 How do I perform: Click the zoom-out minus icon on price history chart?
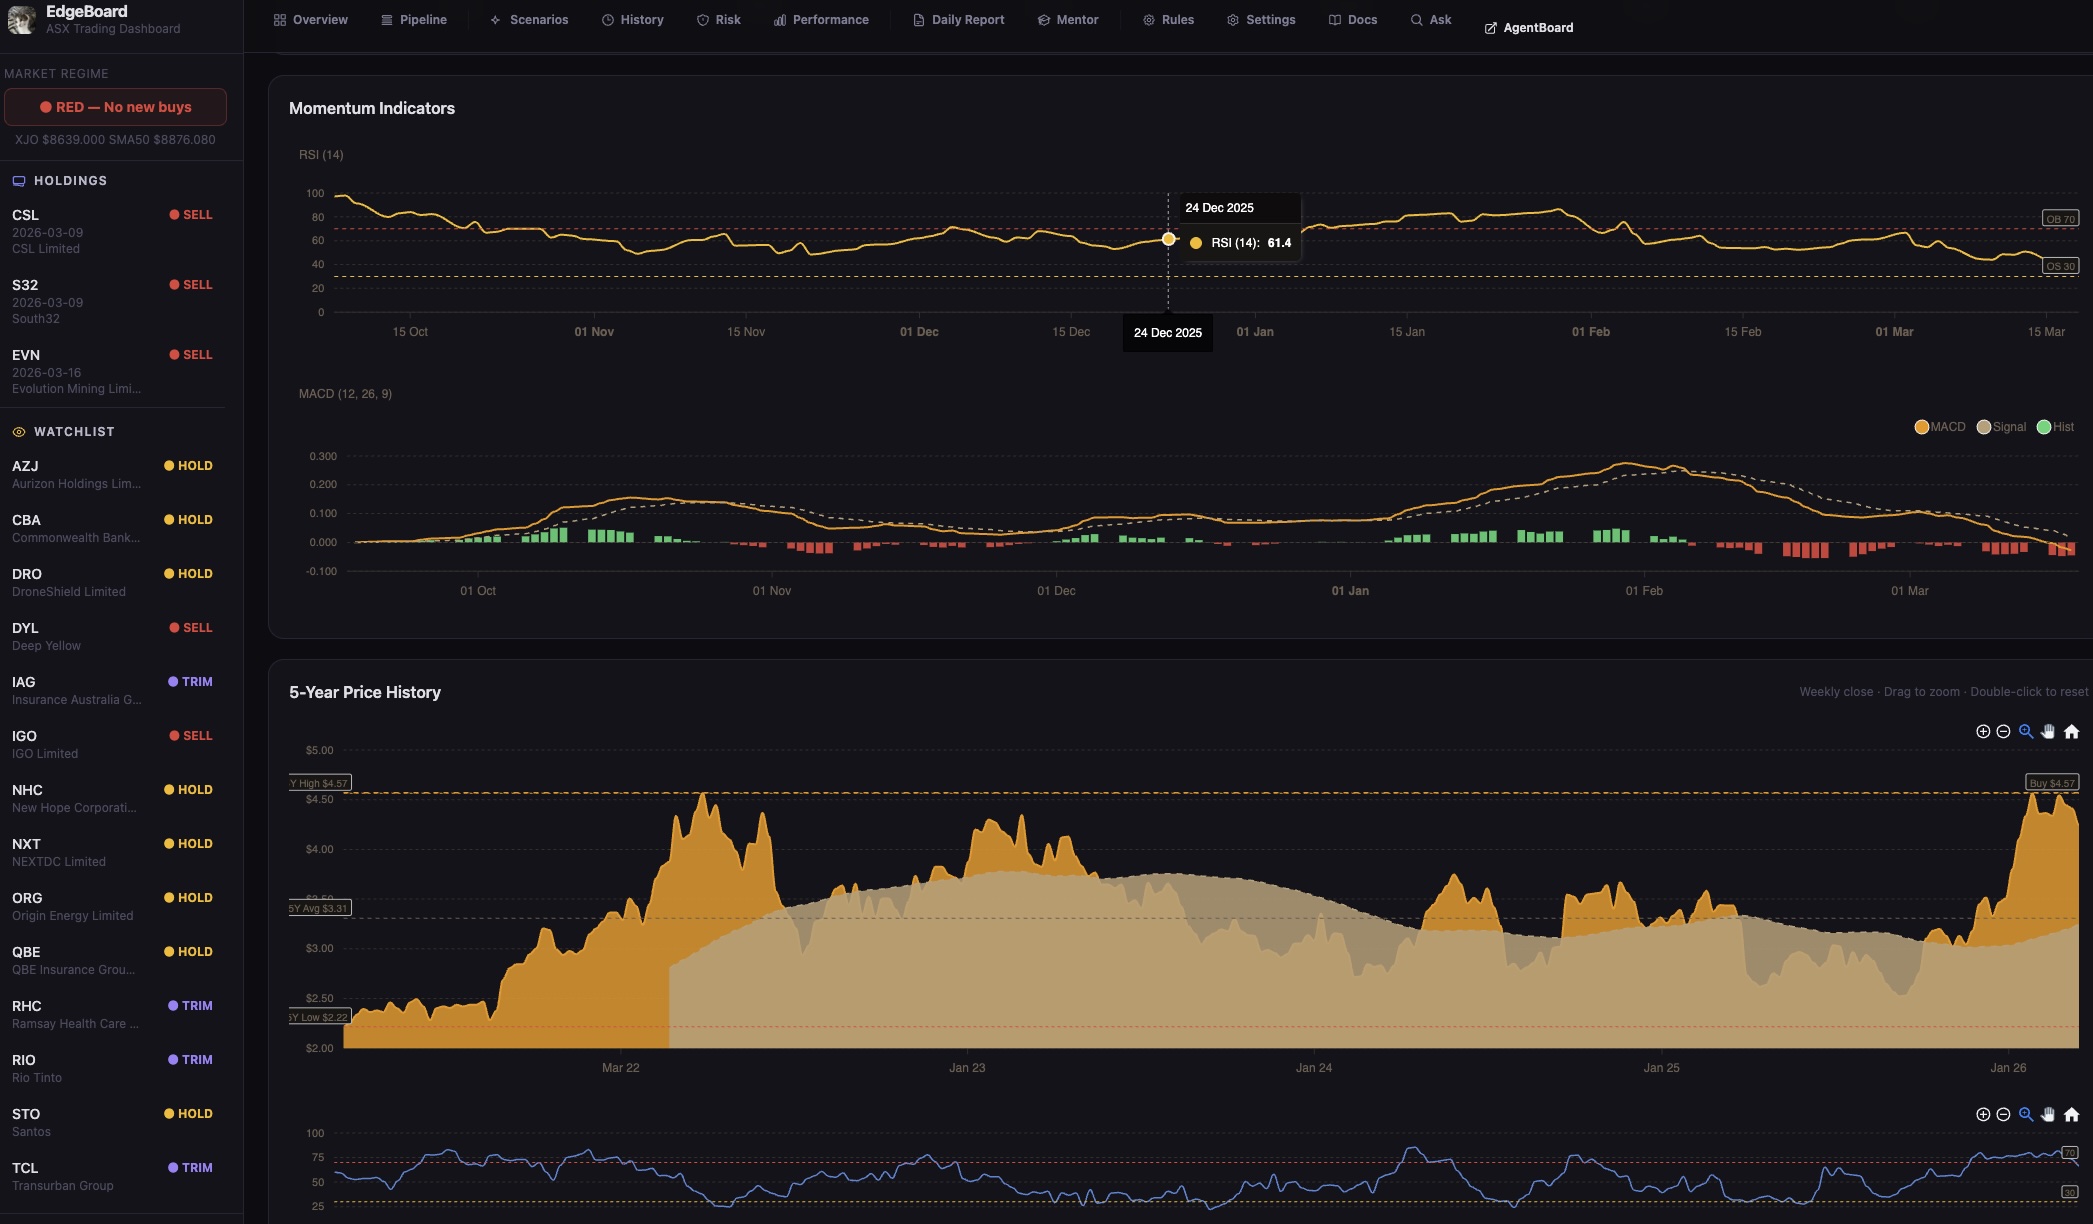2003,732
